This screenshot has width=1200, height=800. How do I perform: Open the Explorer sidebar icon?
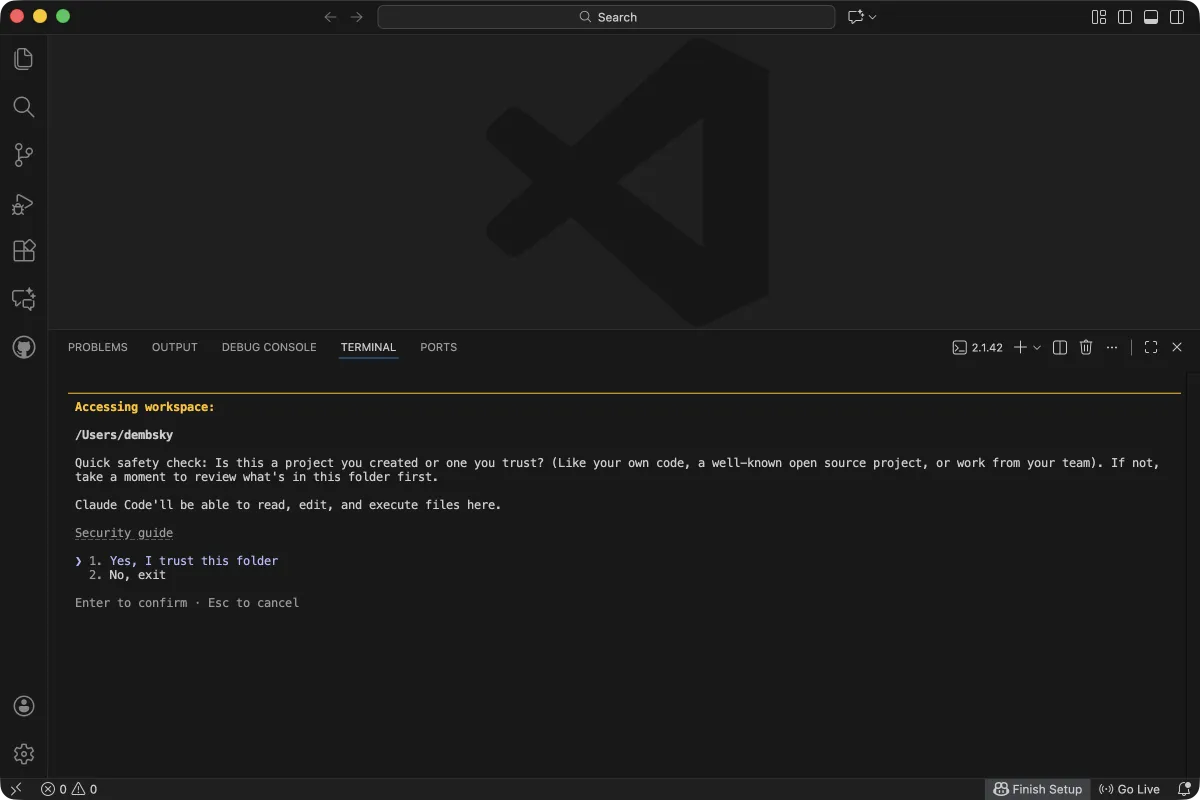tap(23, 58)
